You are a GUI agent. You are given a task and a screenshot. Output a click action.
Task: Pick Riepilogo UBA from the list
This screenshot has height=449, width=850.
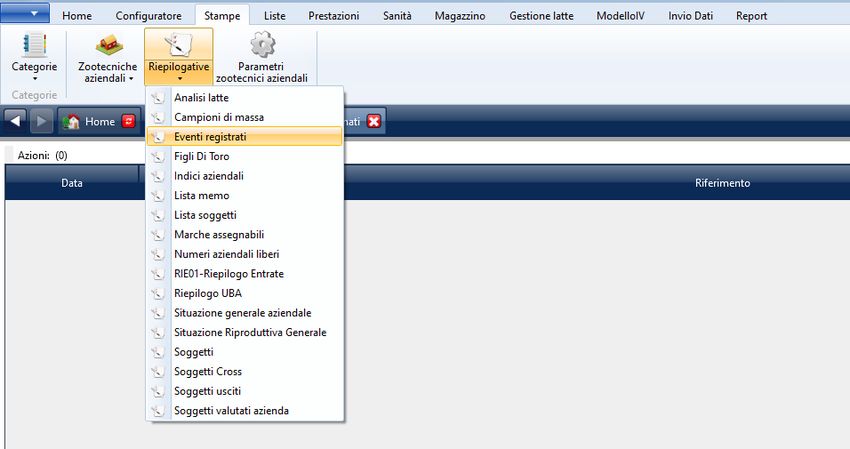[x=208, y=293]
